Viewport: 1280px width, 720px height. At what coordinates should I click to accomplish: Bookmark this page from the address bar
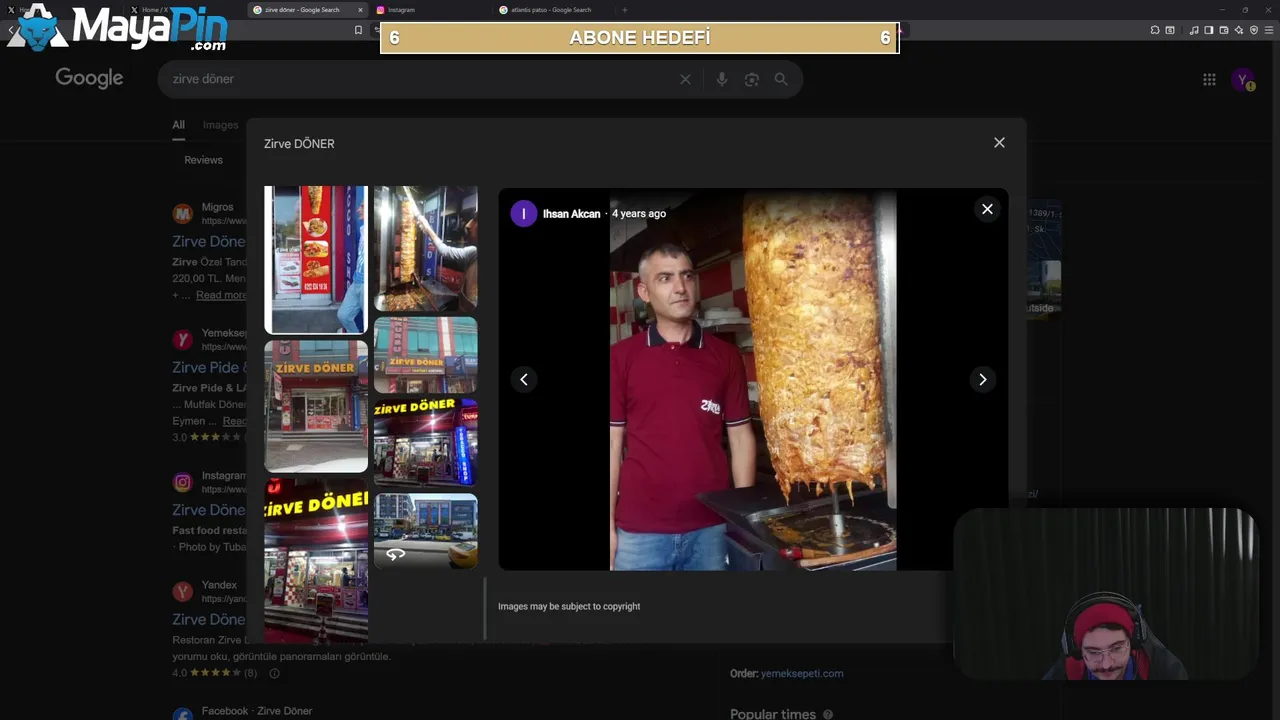[358, 30]
